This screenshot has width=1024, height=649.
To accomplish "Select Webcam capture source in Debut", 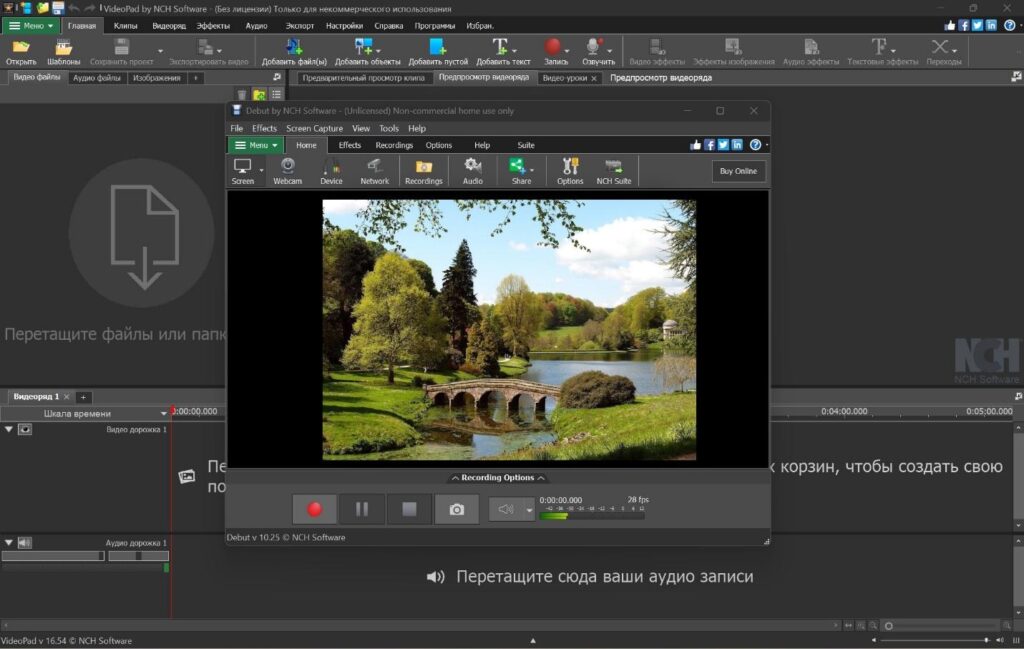I will click(x=287, y=171).
